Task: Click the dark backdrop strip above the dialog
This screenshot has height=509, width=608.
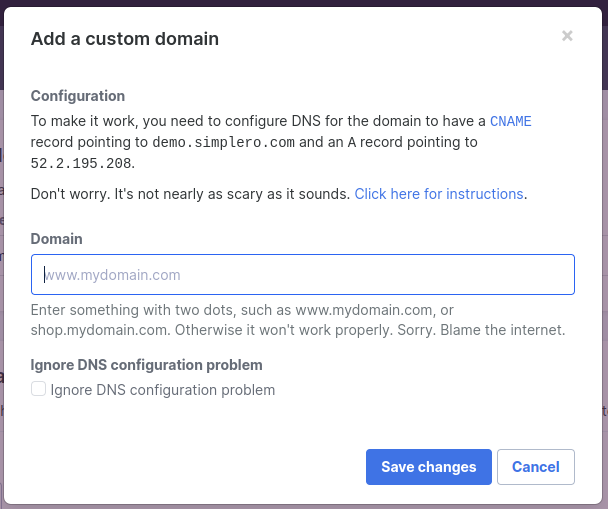Action: click(304, 3)
